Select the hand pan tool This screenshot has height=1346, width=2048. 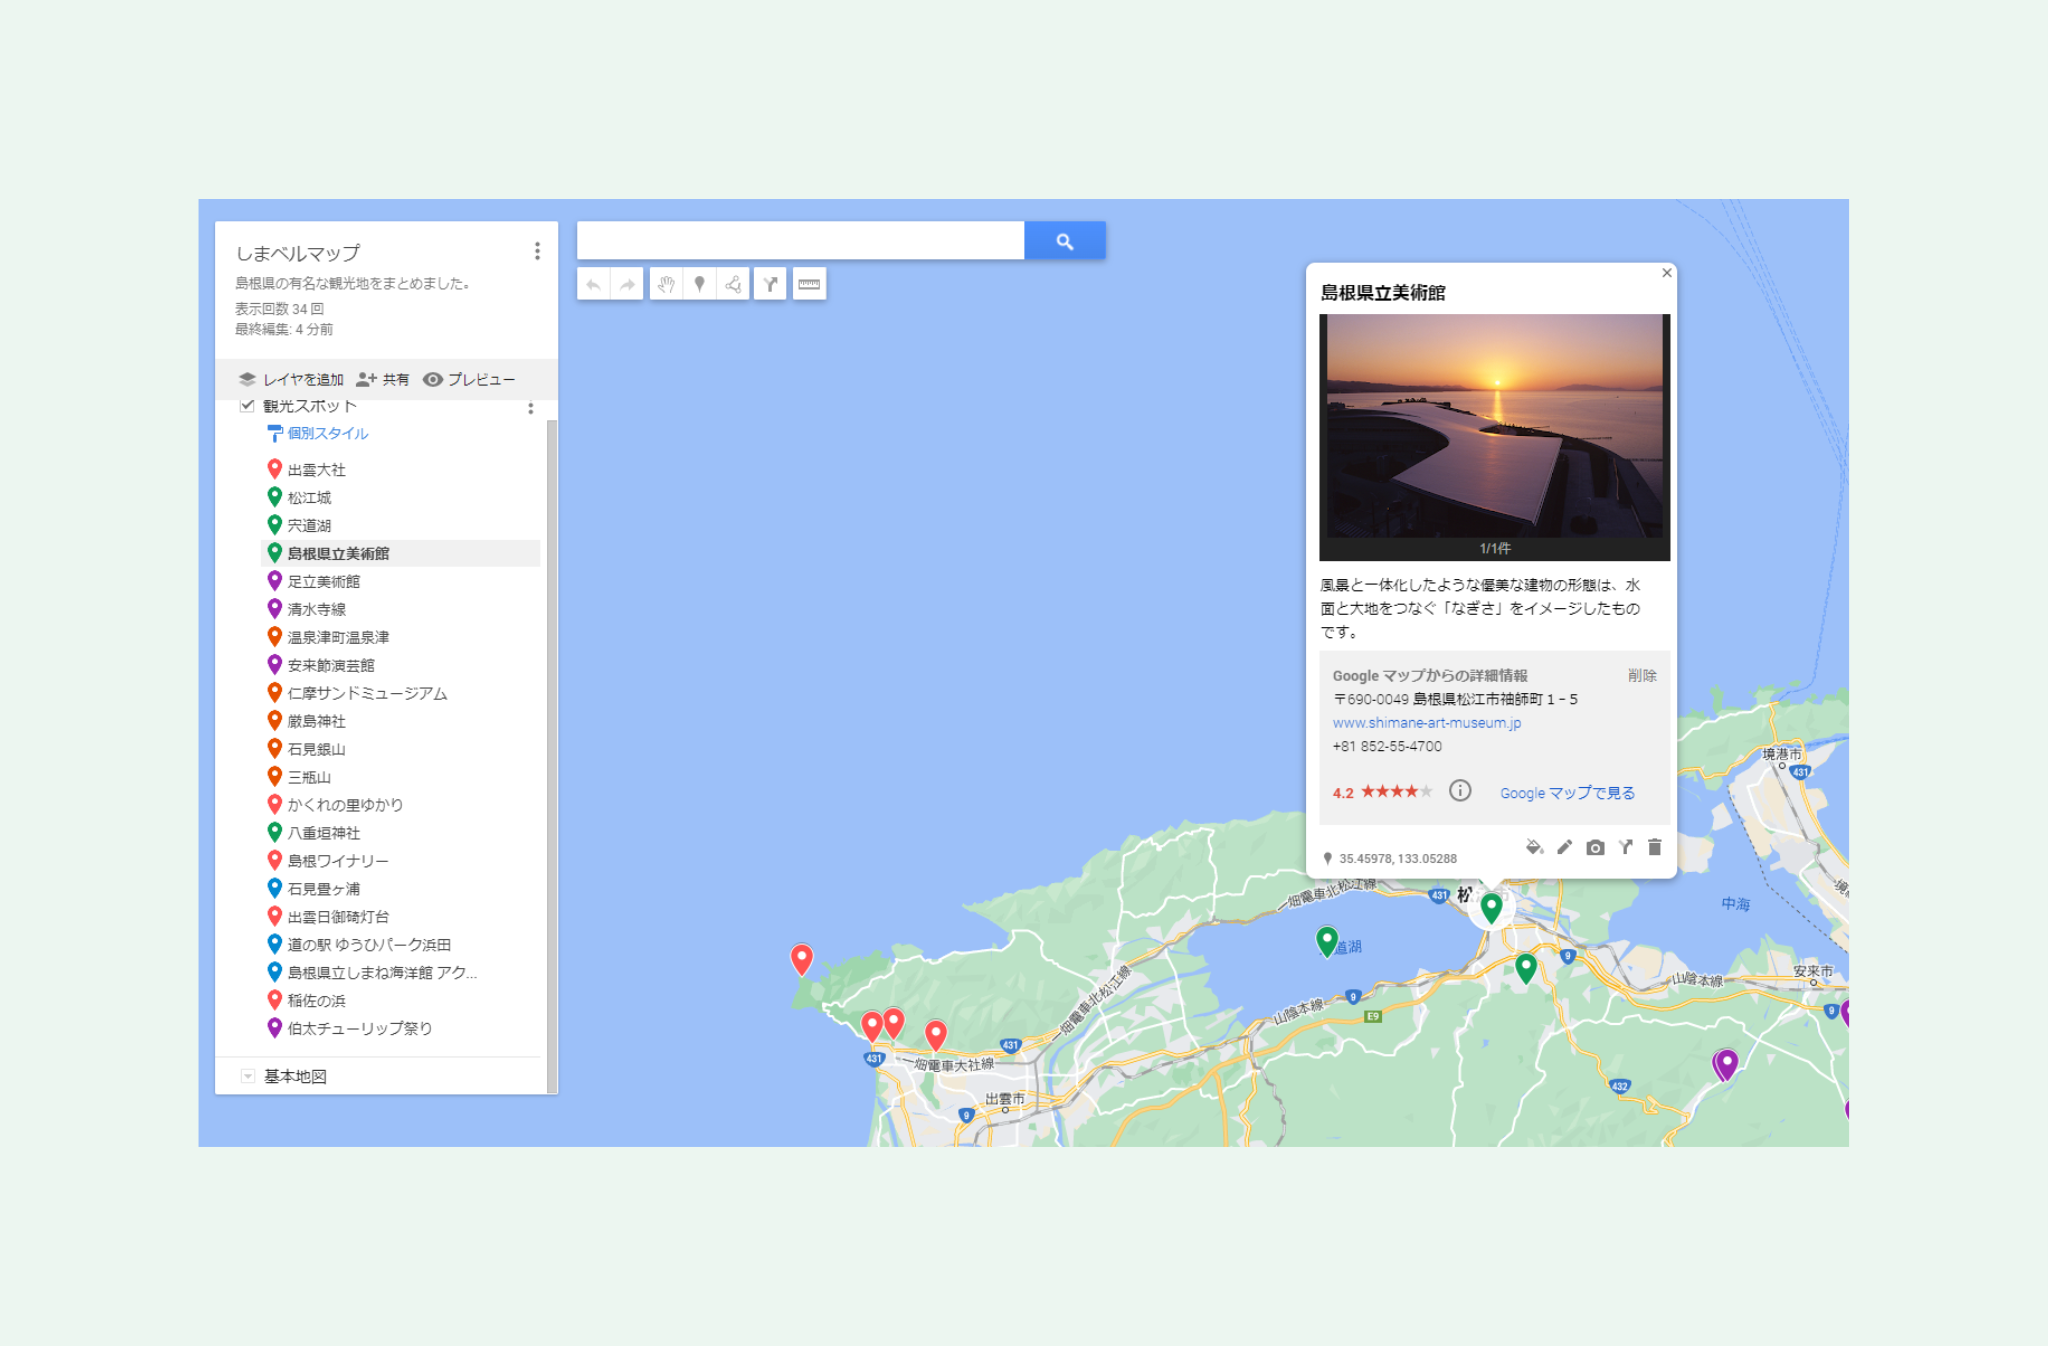[666, 285]
